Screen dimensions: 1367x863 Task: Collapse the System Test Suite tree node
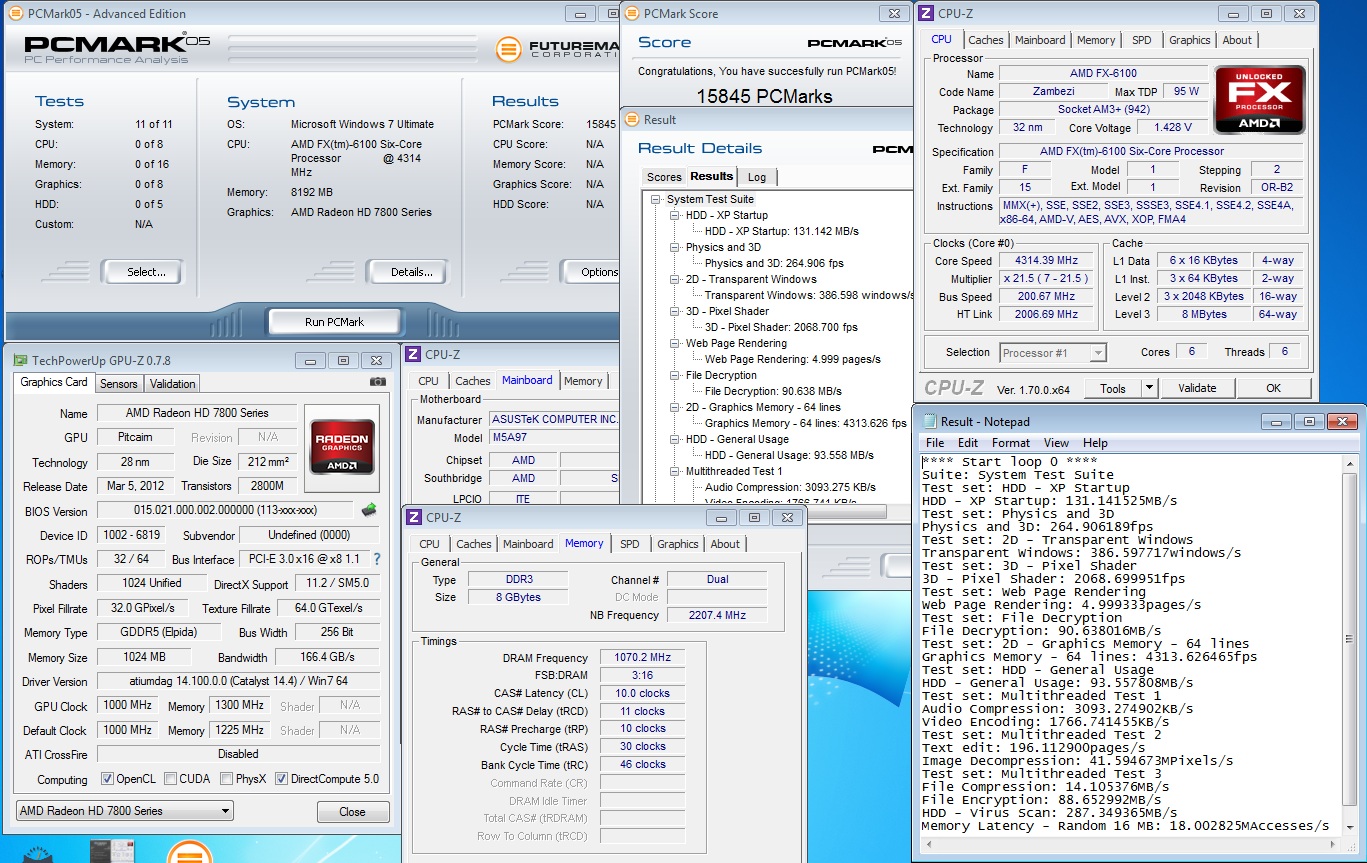tap(657, 199)
